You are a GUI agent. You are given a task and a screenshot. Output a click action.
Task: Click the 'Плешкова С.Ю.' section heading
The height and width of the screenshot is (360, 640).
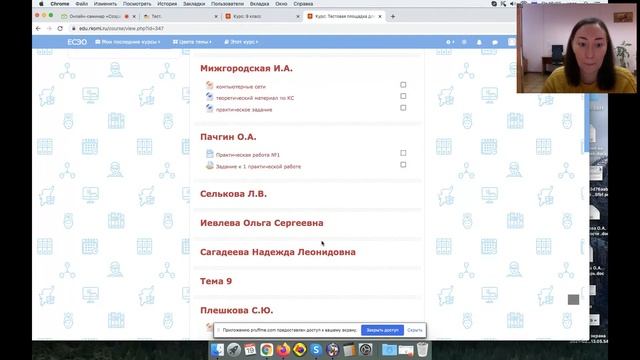pyautogui.click(x=236, y=310)
